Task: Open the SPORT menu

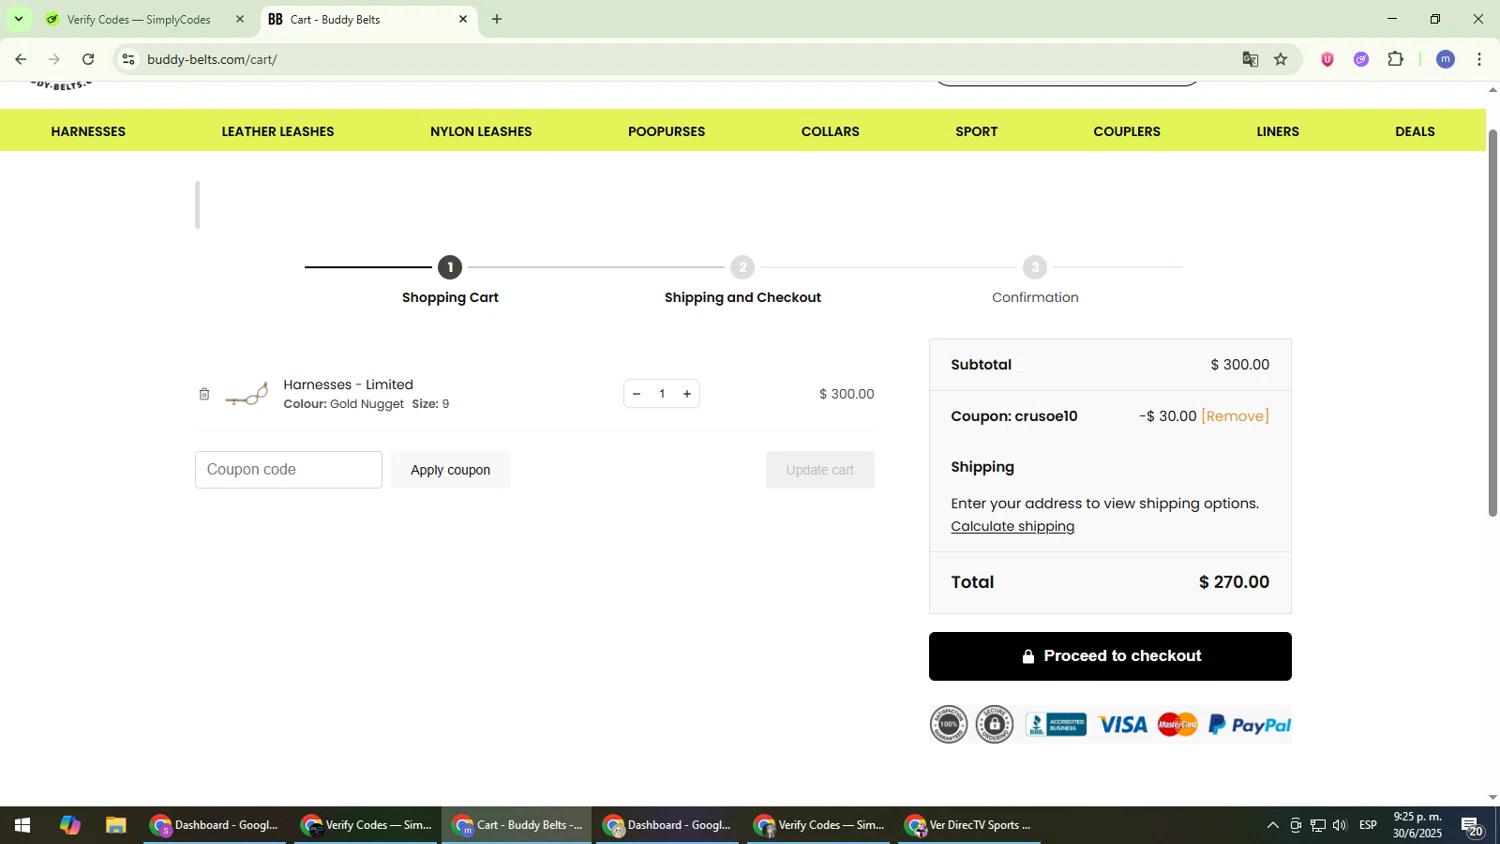Action: point(977,131)
